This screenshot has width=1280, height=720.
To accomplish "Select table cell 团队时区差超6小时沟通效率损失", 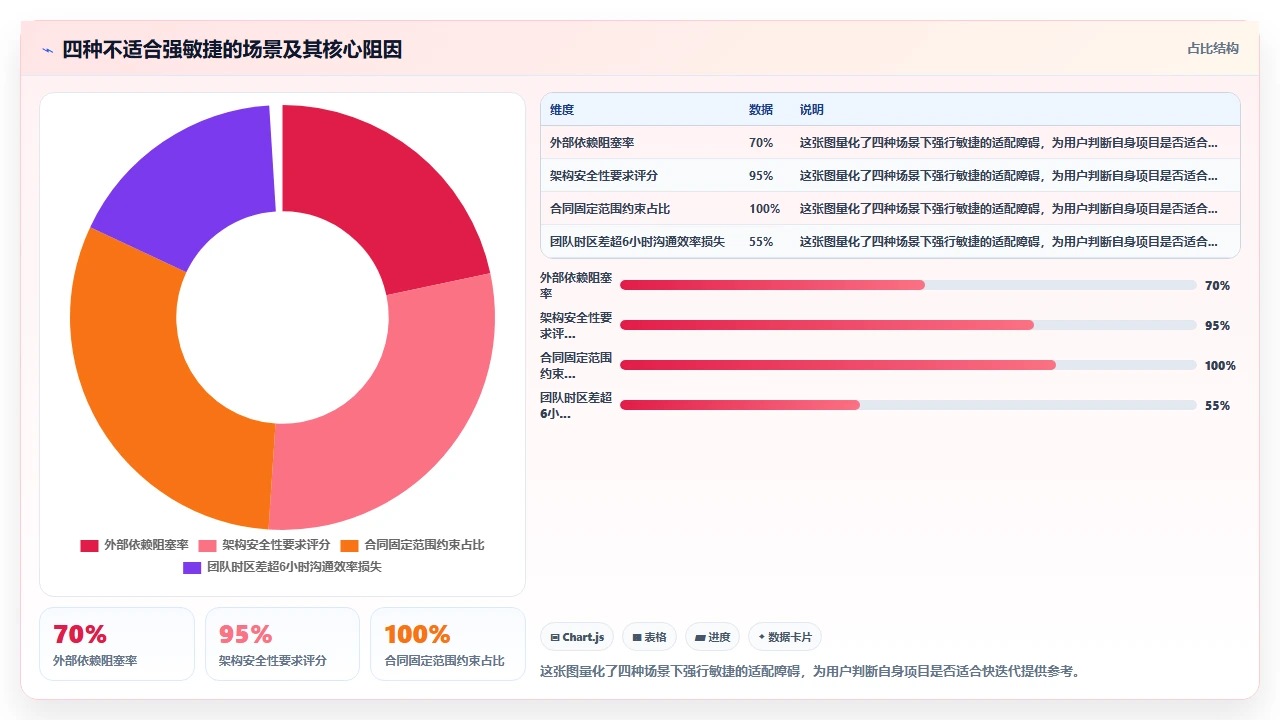I will pyautogui.click(x=637, y=242).
